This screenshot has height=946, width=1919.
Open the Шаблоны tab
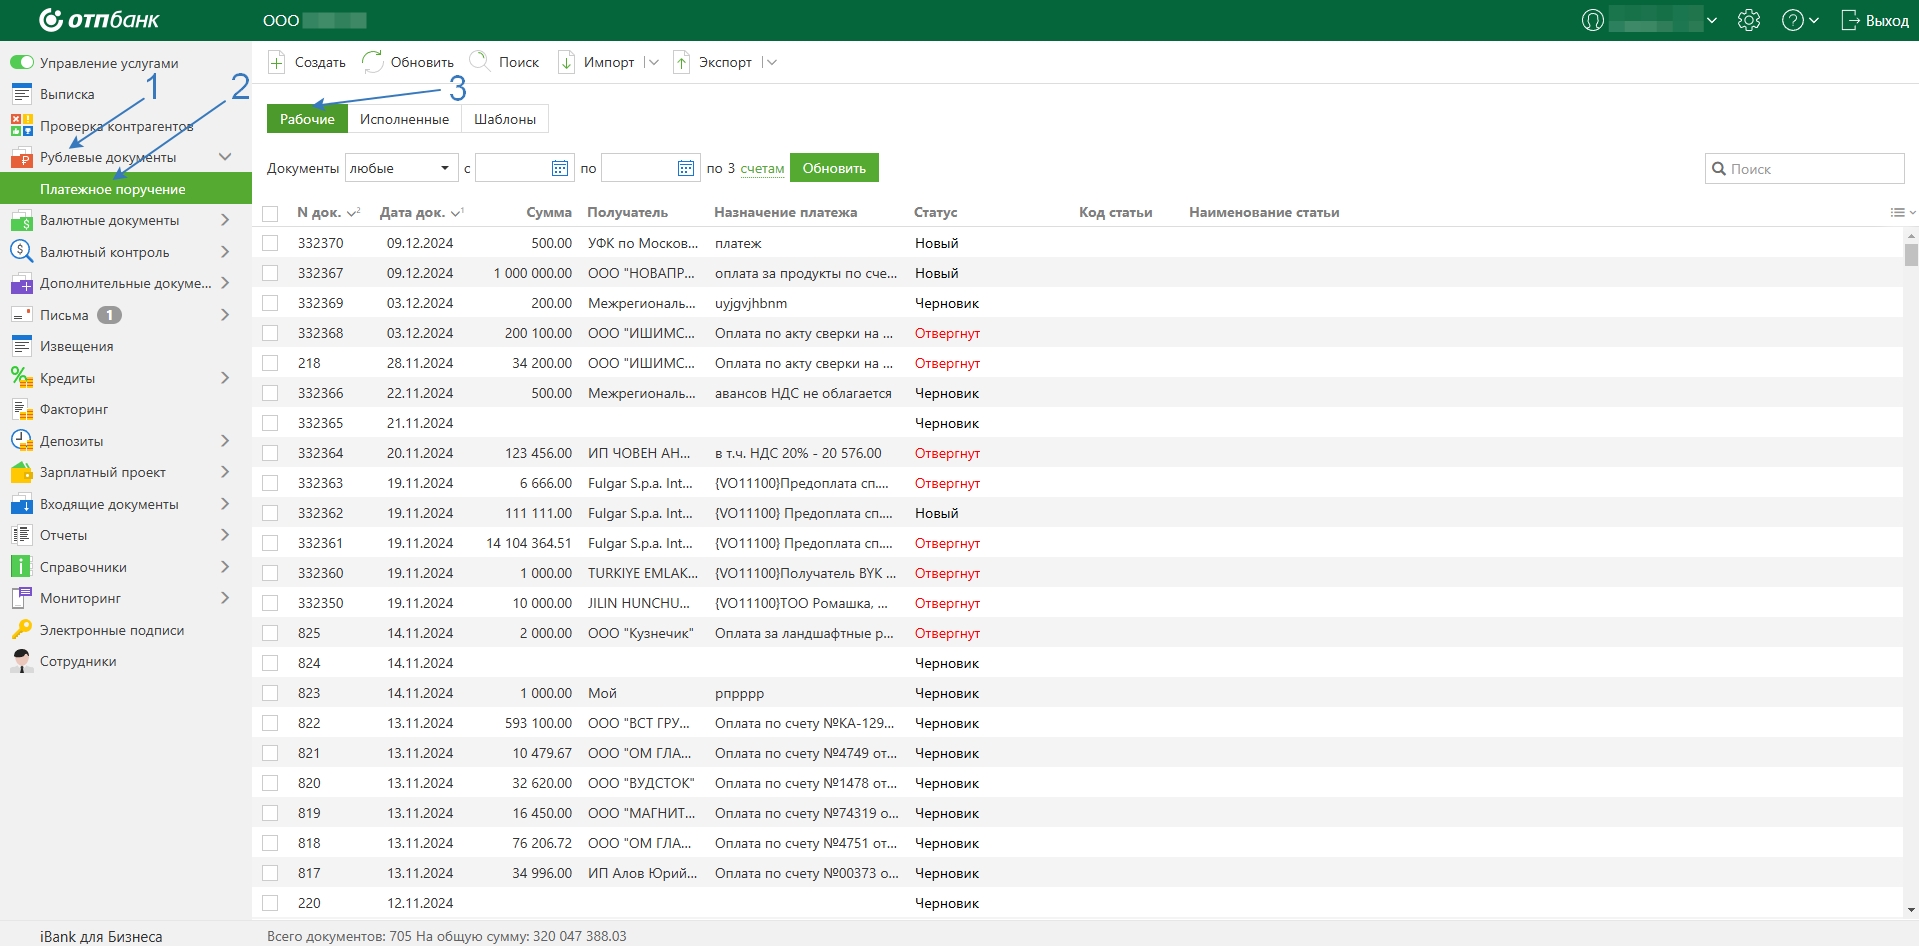505,119
